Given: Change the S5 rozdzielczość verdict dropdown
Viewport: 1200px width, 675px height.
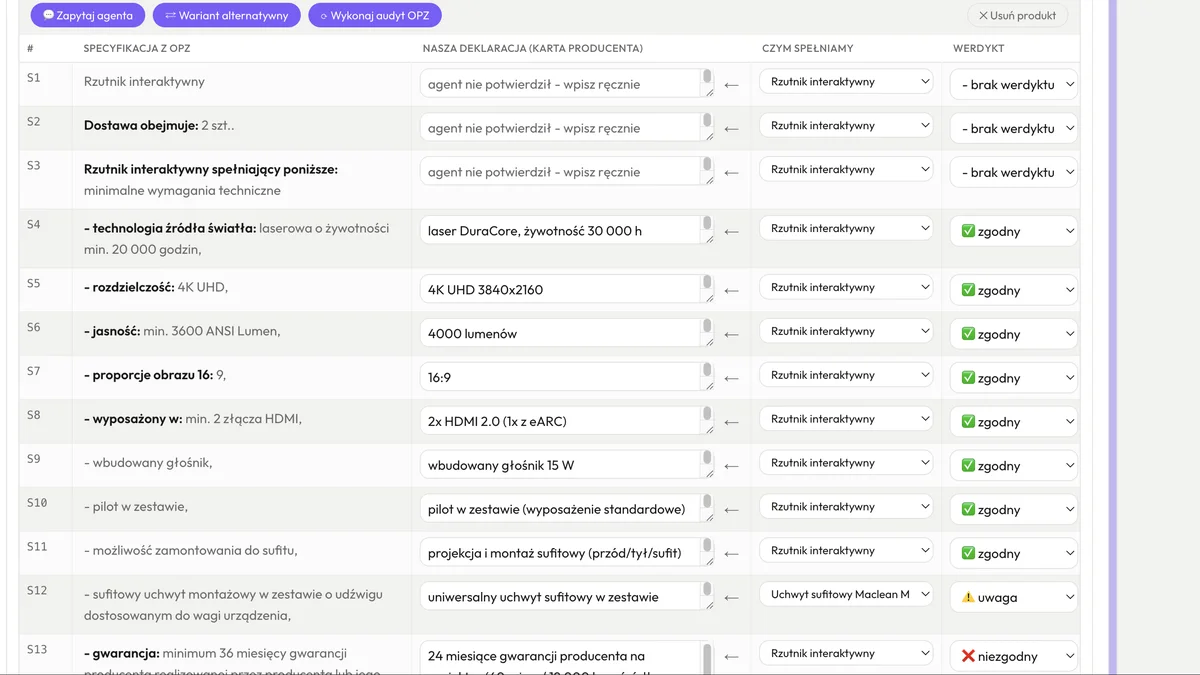Looking at the screenshot, I should click(x=1014, y=290).
